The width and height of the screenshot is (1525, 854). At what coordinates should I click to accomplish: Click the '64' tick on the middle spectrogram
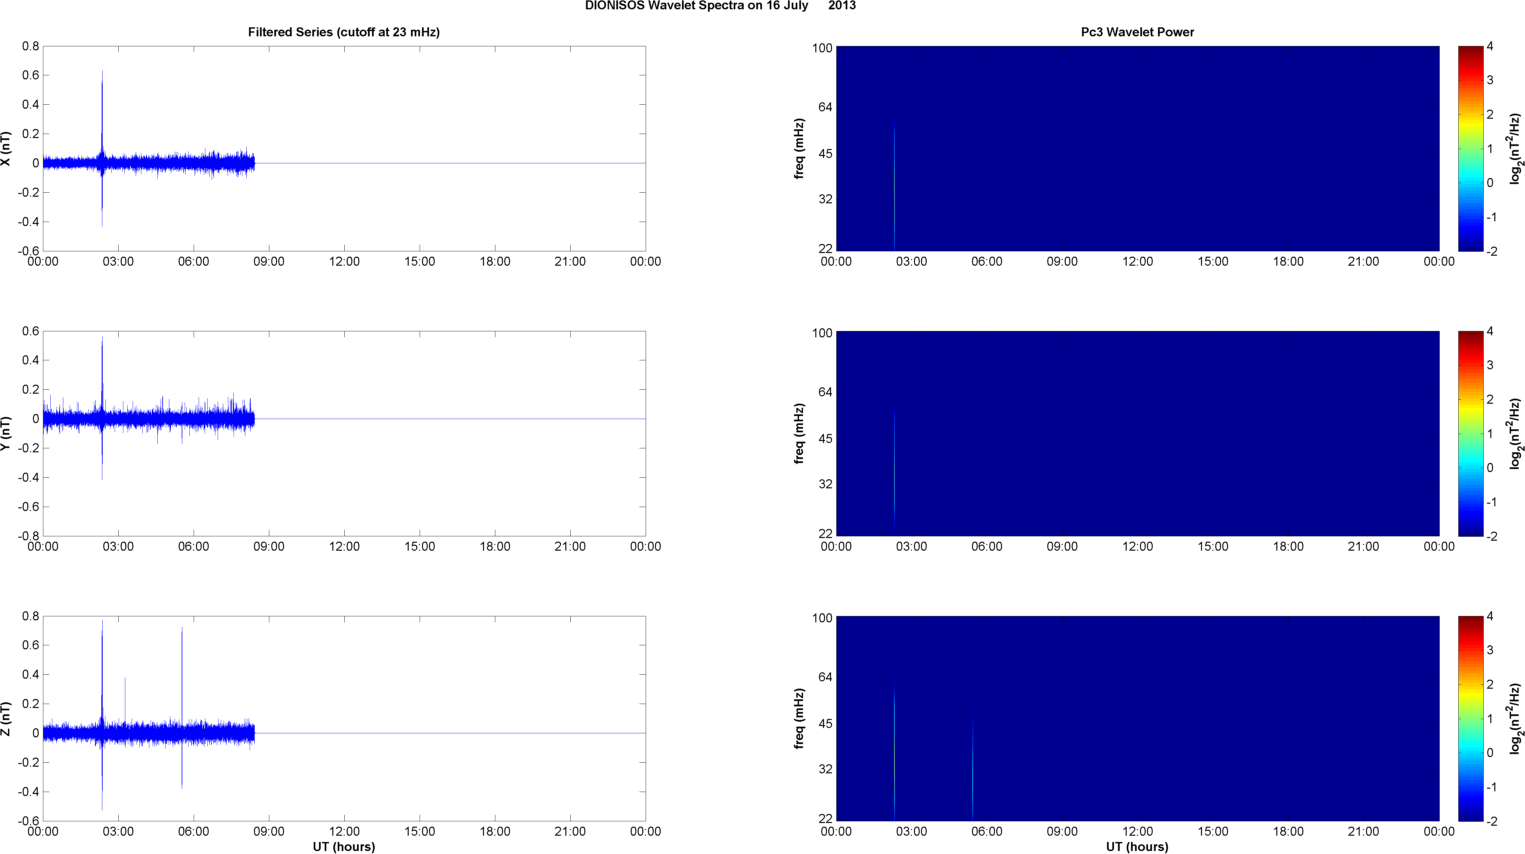[x=825, y=392]
